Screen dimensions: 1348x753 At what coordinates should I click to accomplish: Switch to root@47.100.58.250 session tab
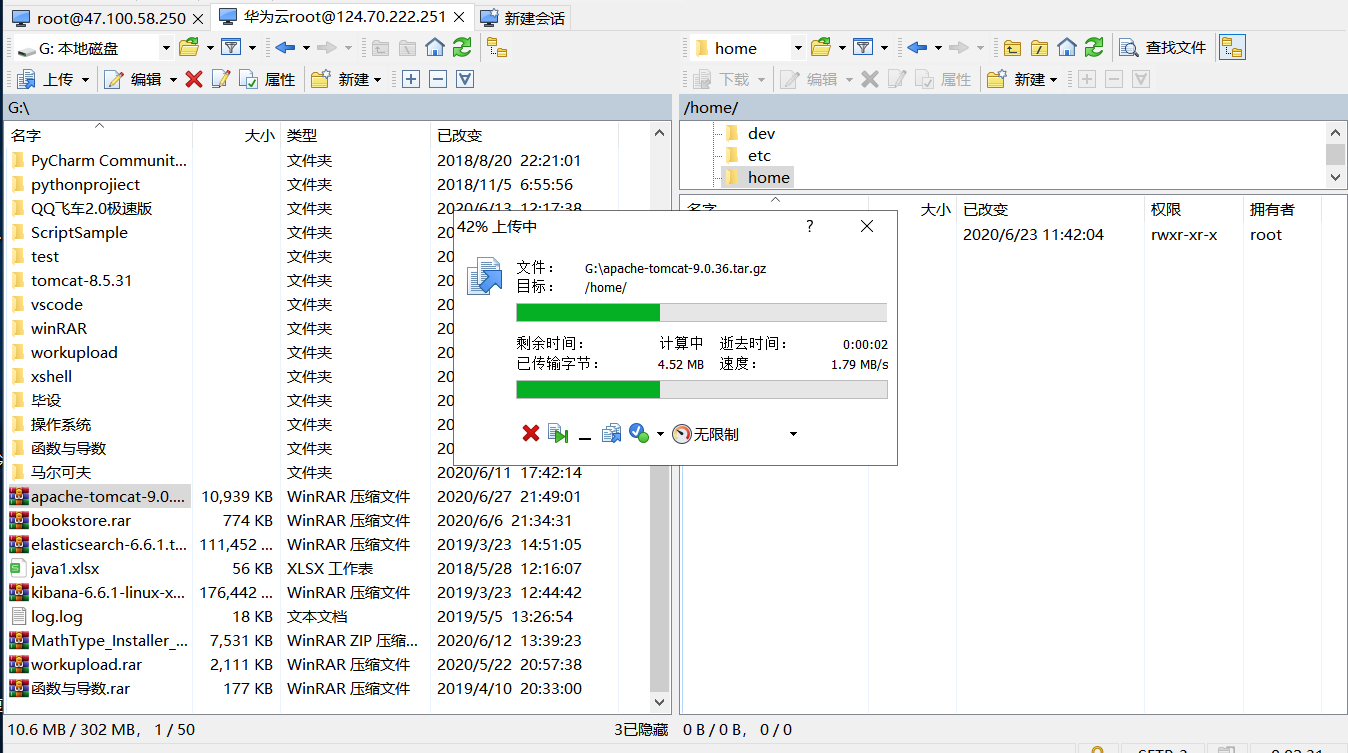pyautogui.click(x=109, y=17)
